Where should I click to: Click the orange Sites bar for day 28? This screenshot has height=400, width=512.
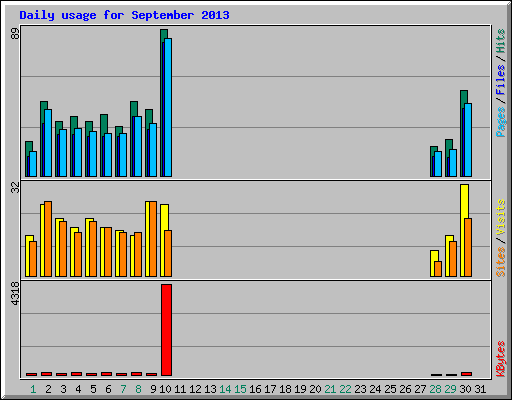(438, 269)
